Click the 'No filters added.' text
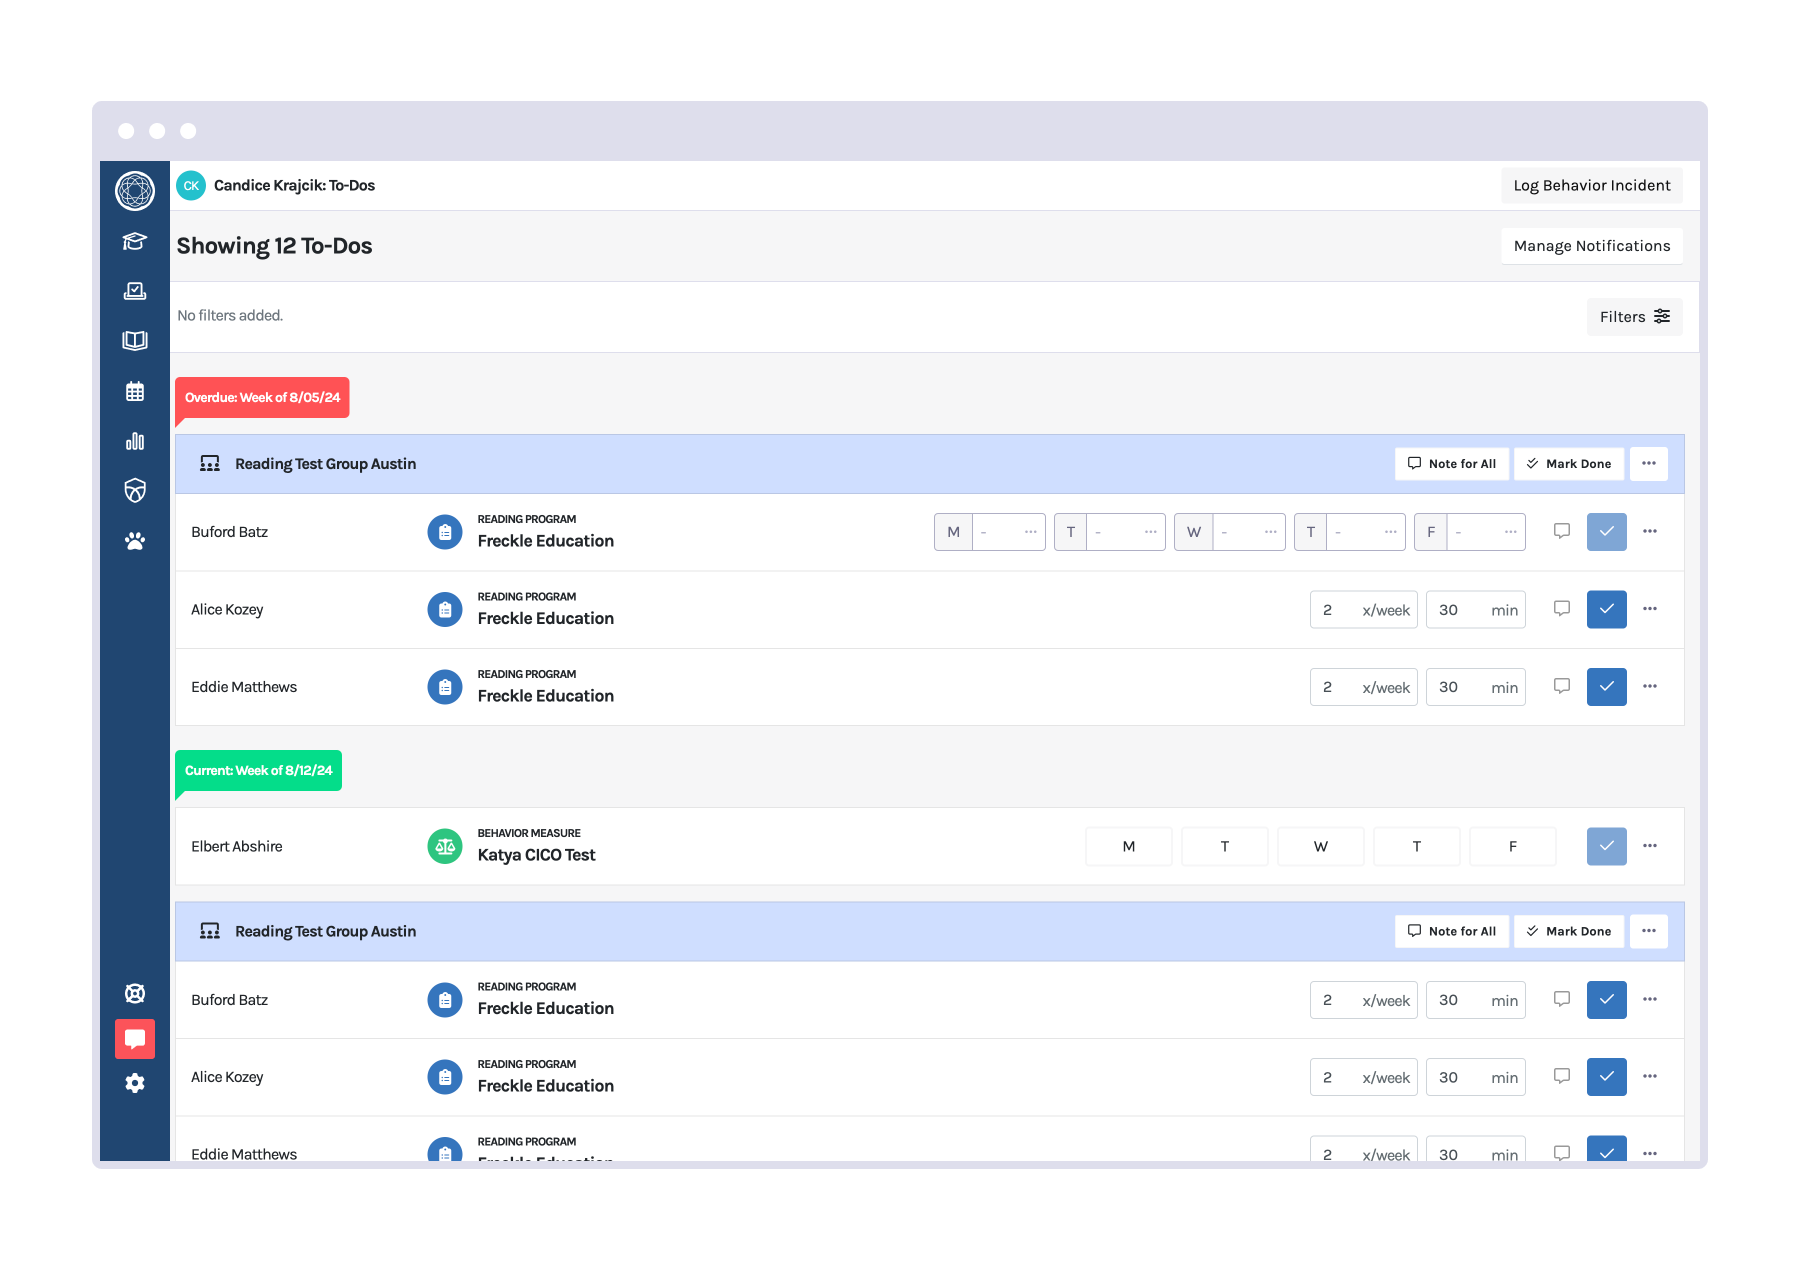Image resolution: width=1800 pixels, height=1270 pixels. [x=230, y=316]
